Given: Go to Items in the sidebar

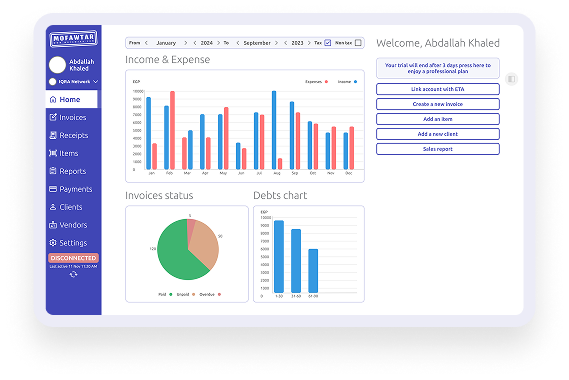Looking at the screenshot, I should click(x=64, y=153).
